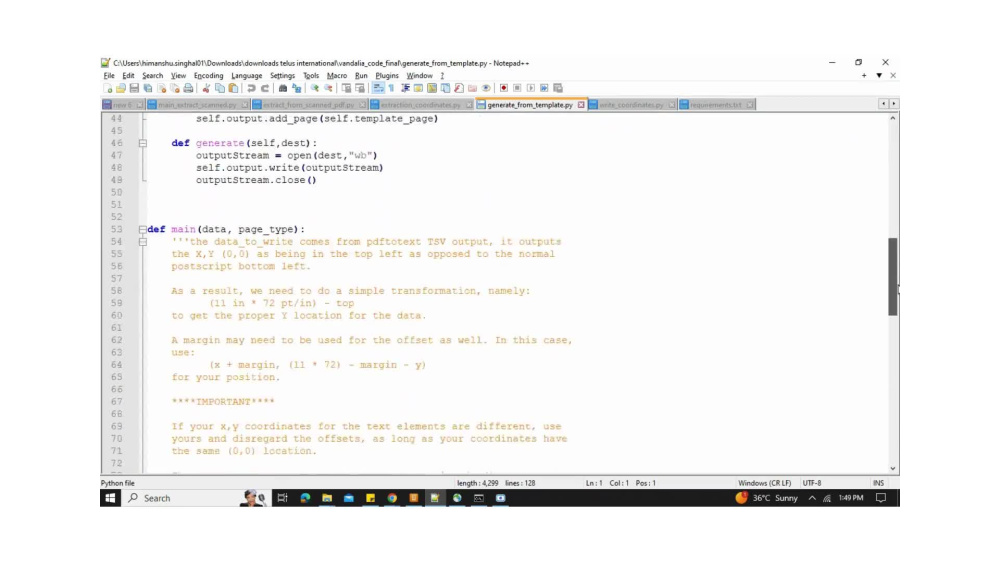Screen dimensions: 1000x563
Task: Redo the edit via toolbar arrow
Action: pyautogui.click(x=265, y=88)
